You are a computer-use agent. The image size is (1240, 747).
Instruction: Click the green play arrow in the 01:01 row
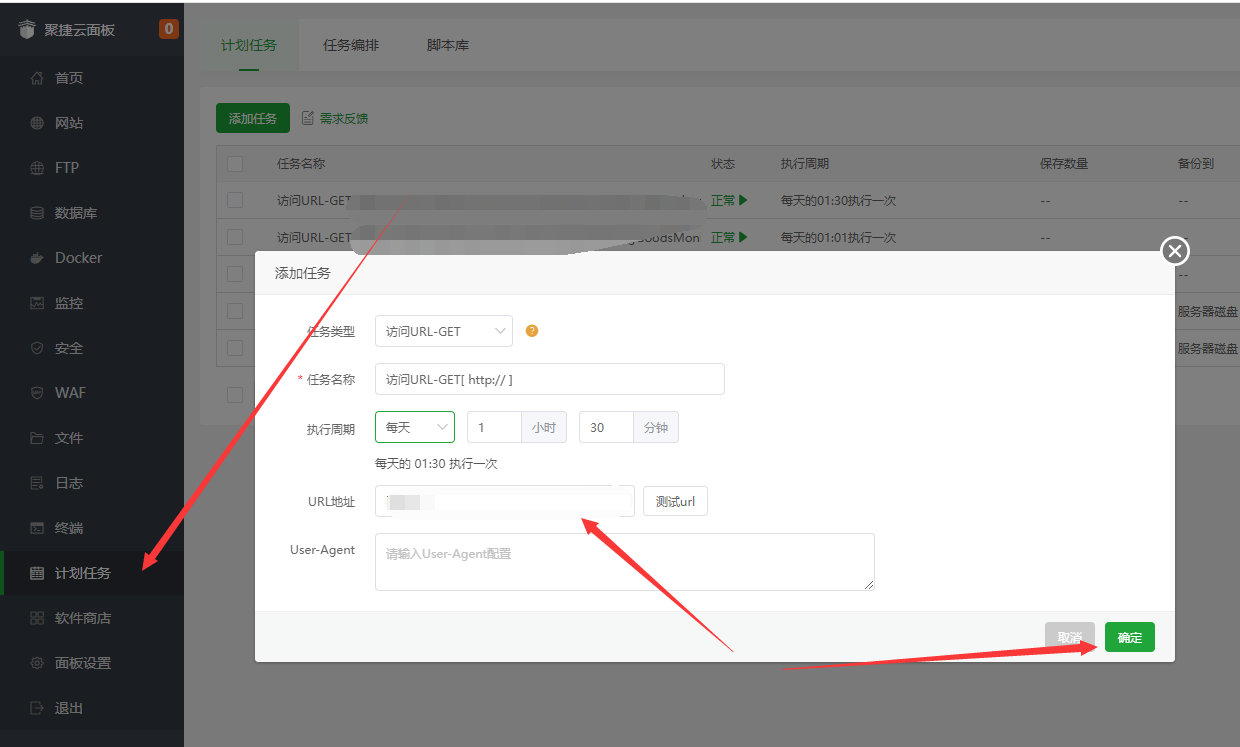[743, 237]
